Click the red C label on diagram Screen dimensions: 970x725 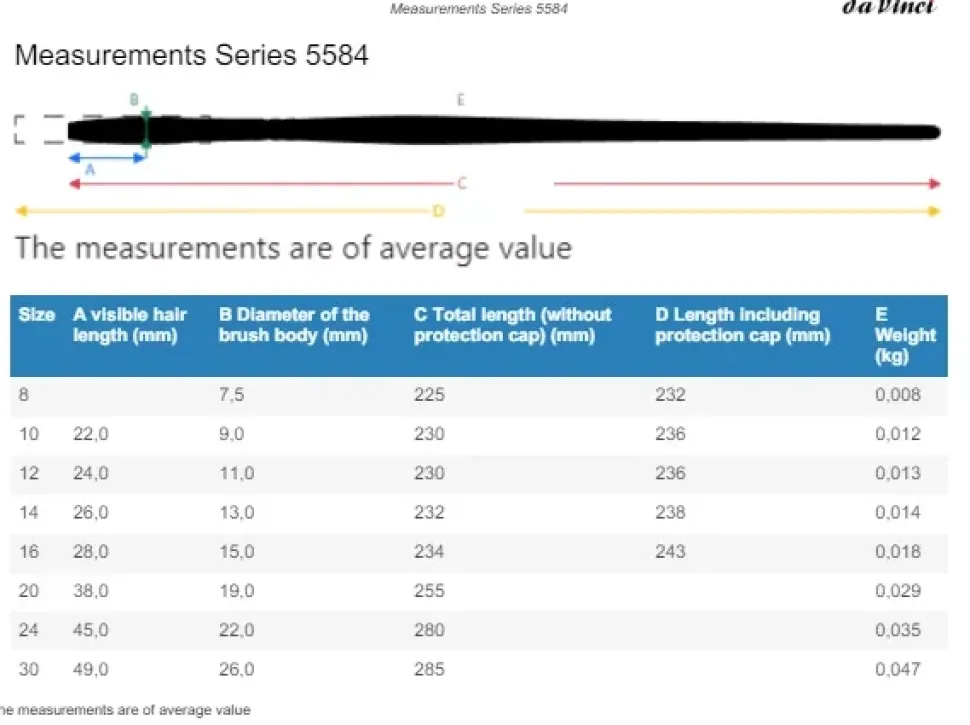click(462, 184)
